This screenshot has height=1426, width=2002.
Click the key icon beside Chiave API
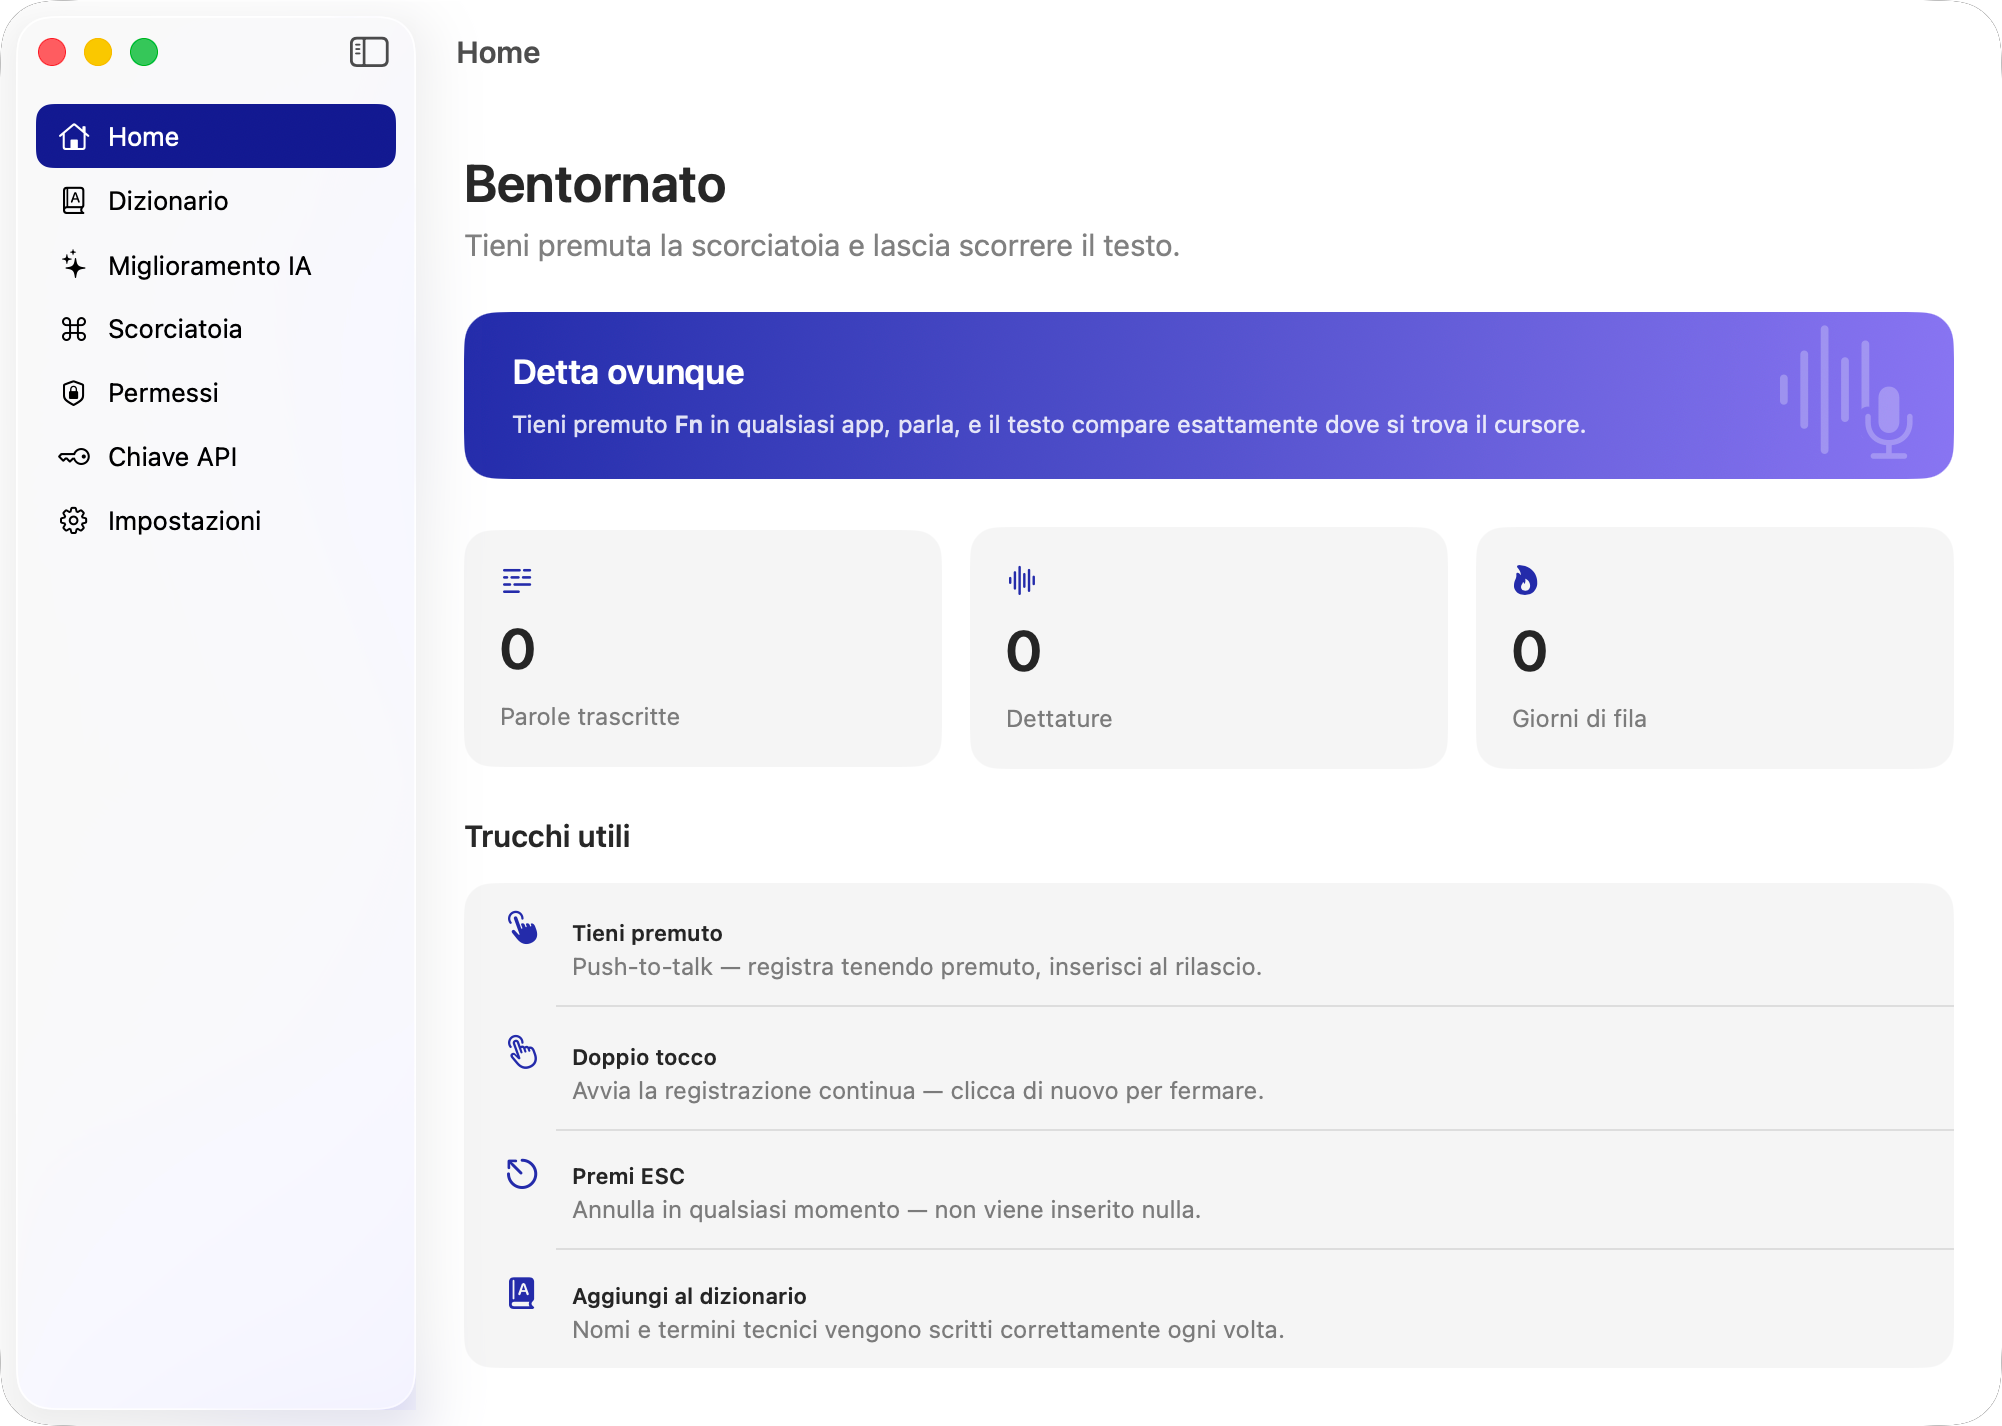74,456
